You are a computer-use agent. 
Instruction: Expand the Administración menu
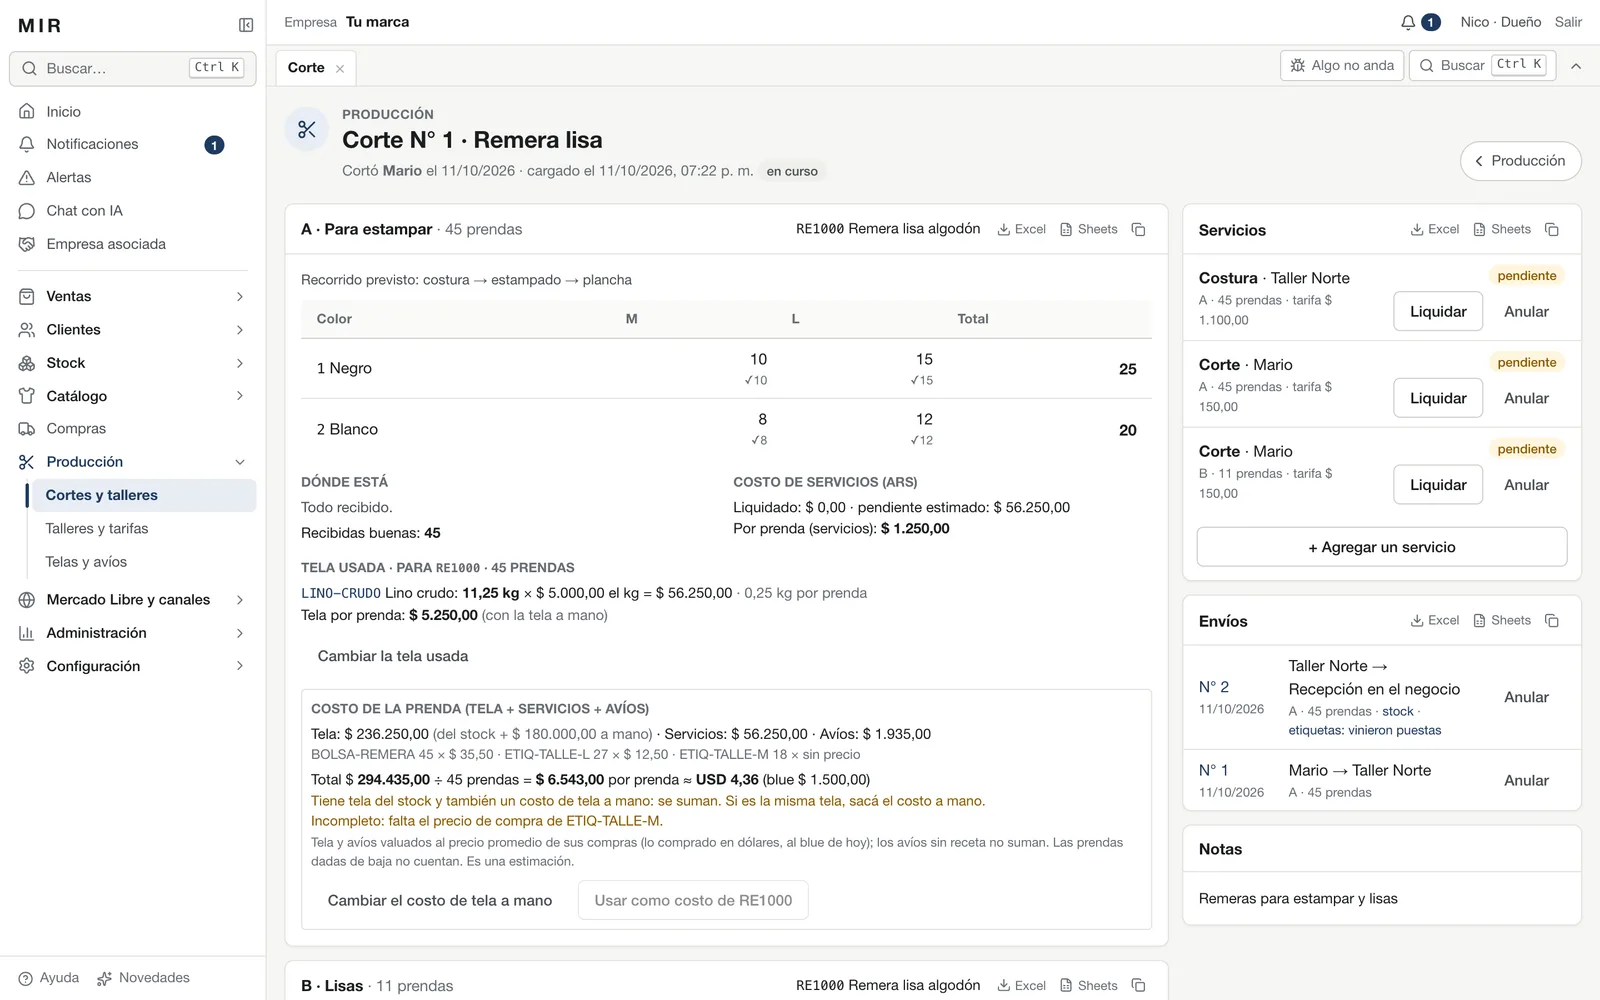click(x=132, y=633)
